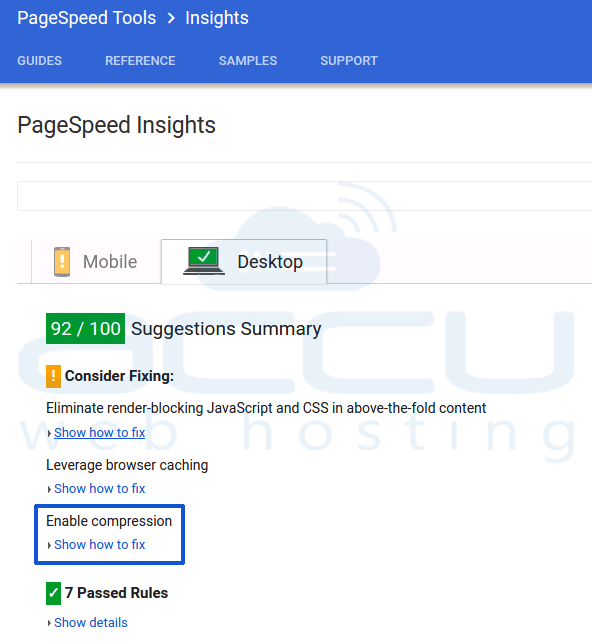Click the Mobile phone warning icon
Screen dimensions: 592x644
coord(62,262)
